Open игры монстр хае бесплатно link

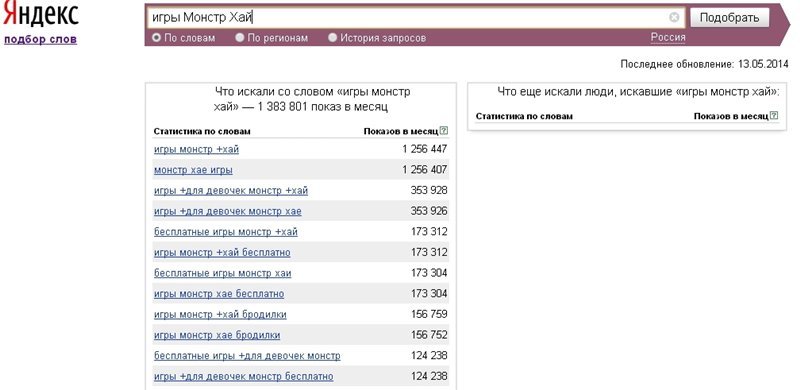(x=219, y=294)
